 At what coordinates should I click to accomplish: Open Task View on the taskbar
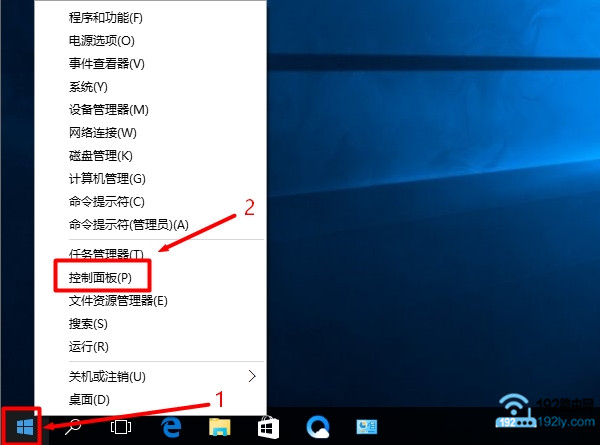121,427
